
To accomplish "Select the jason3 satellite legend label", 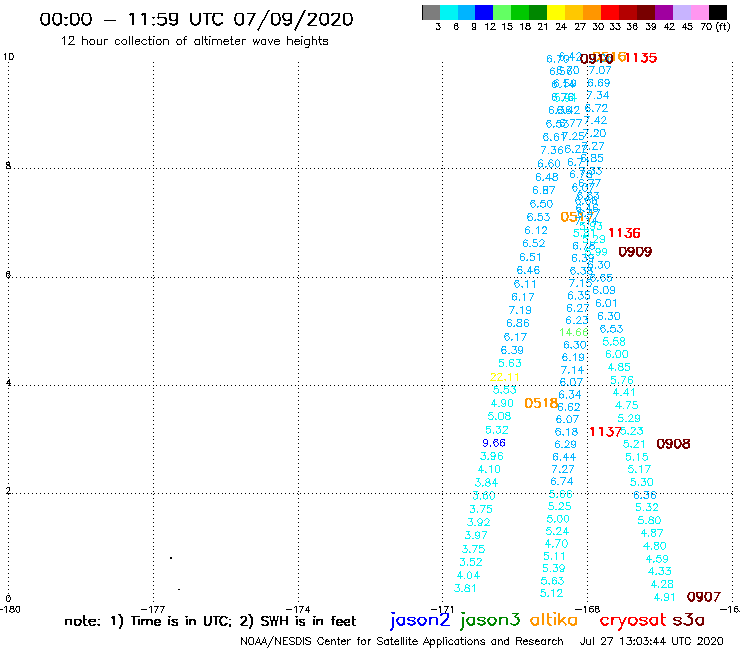I will [490, 620].
